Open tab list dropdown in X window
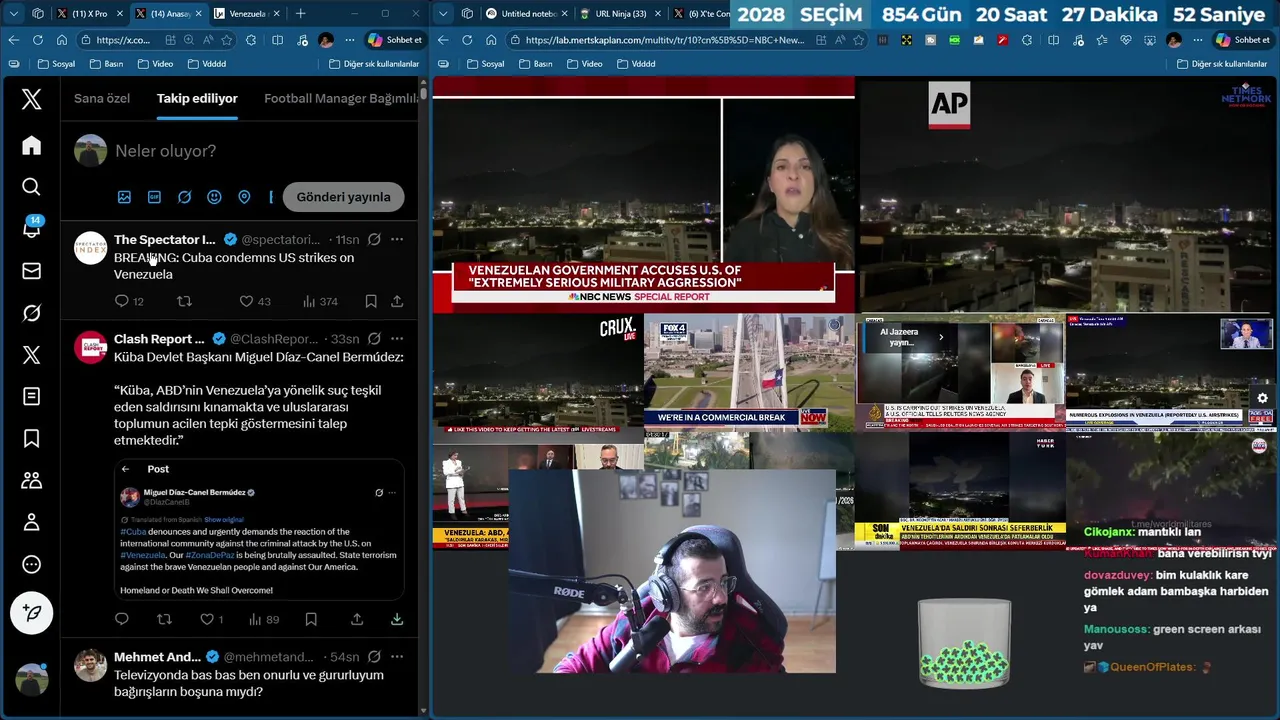Screen dimensions: 1280x720 point(14,14)
